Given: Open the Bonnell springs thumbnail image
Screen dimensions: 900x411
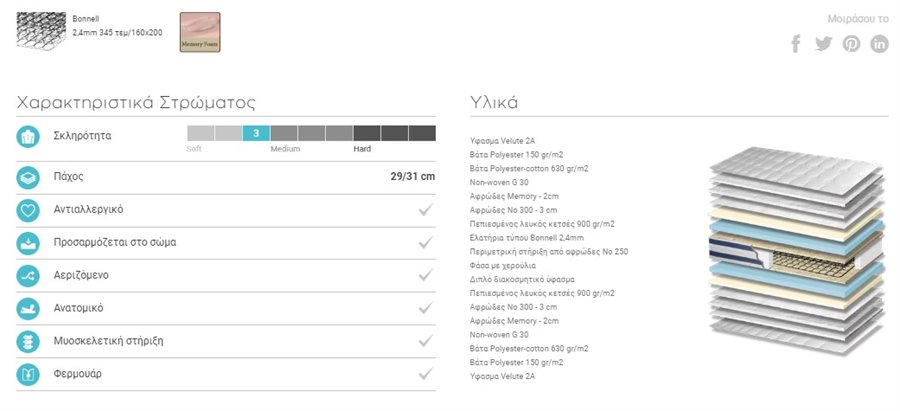Looking at the screenshot, I should coord(41,31).
